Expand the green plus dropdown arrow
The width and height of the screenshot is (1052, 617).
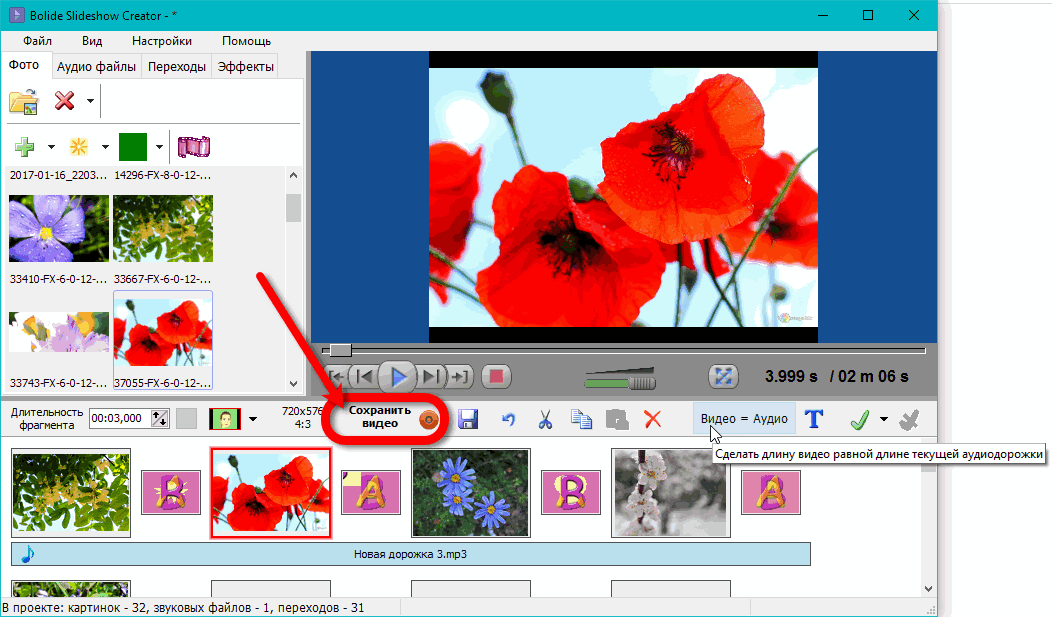point(51,147)
